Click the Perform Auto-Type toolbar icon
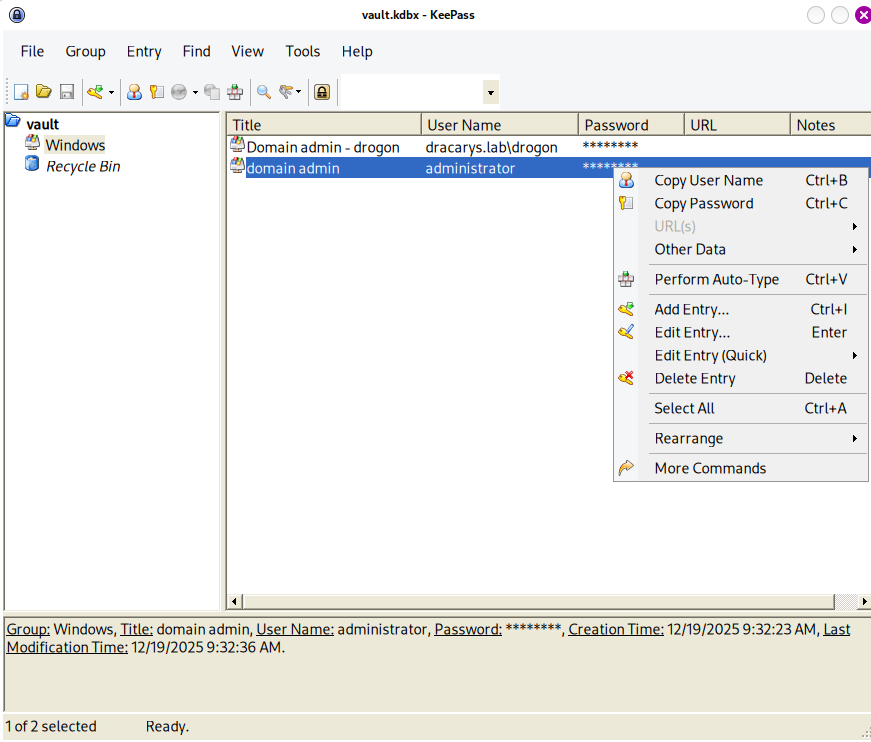Viewport: 871px width, 742px height. 235,92
